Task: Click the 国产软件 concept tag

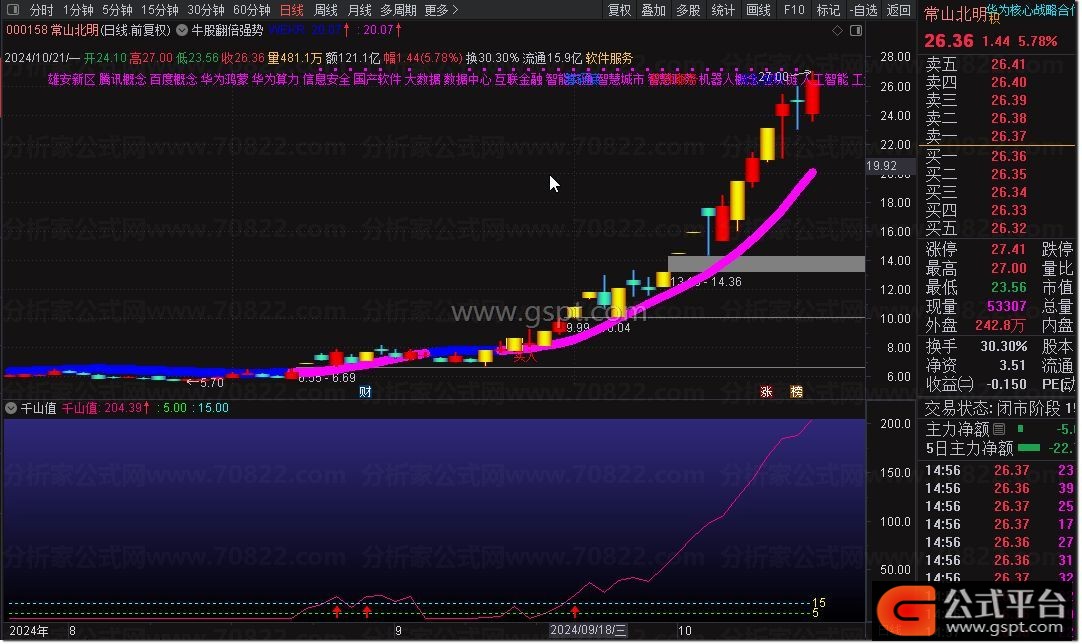Action: (377, 79)
